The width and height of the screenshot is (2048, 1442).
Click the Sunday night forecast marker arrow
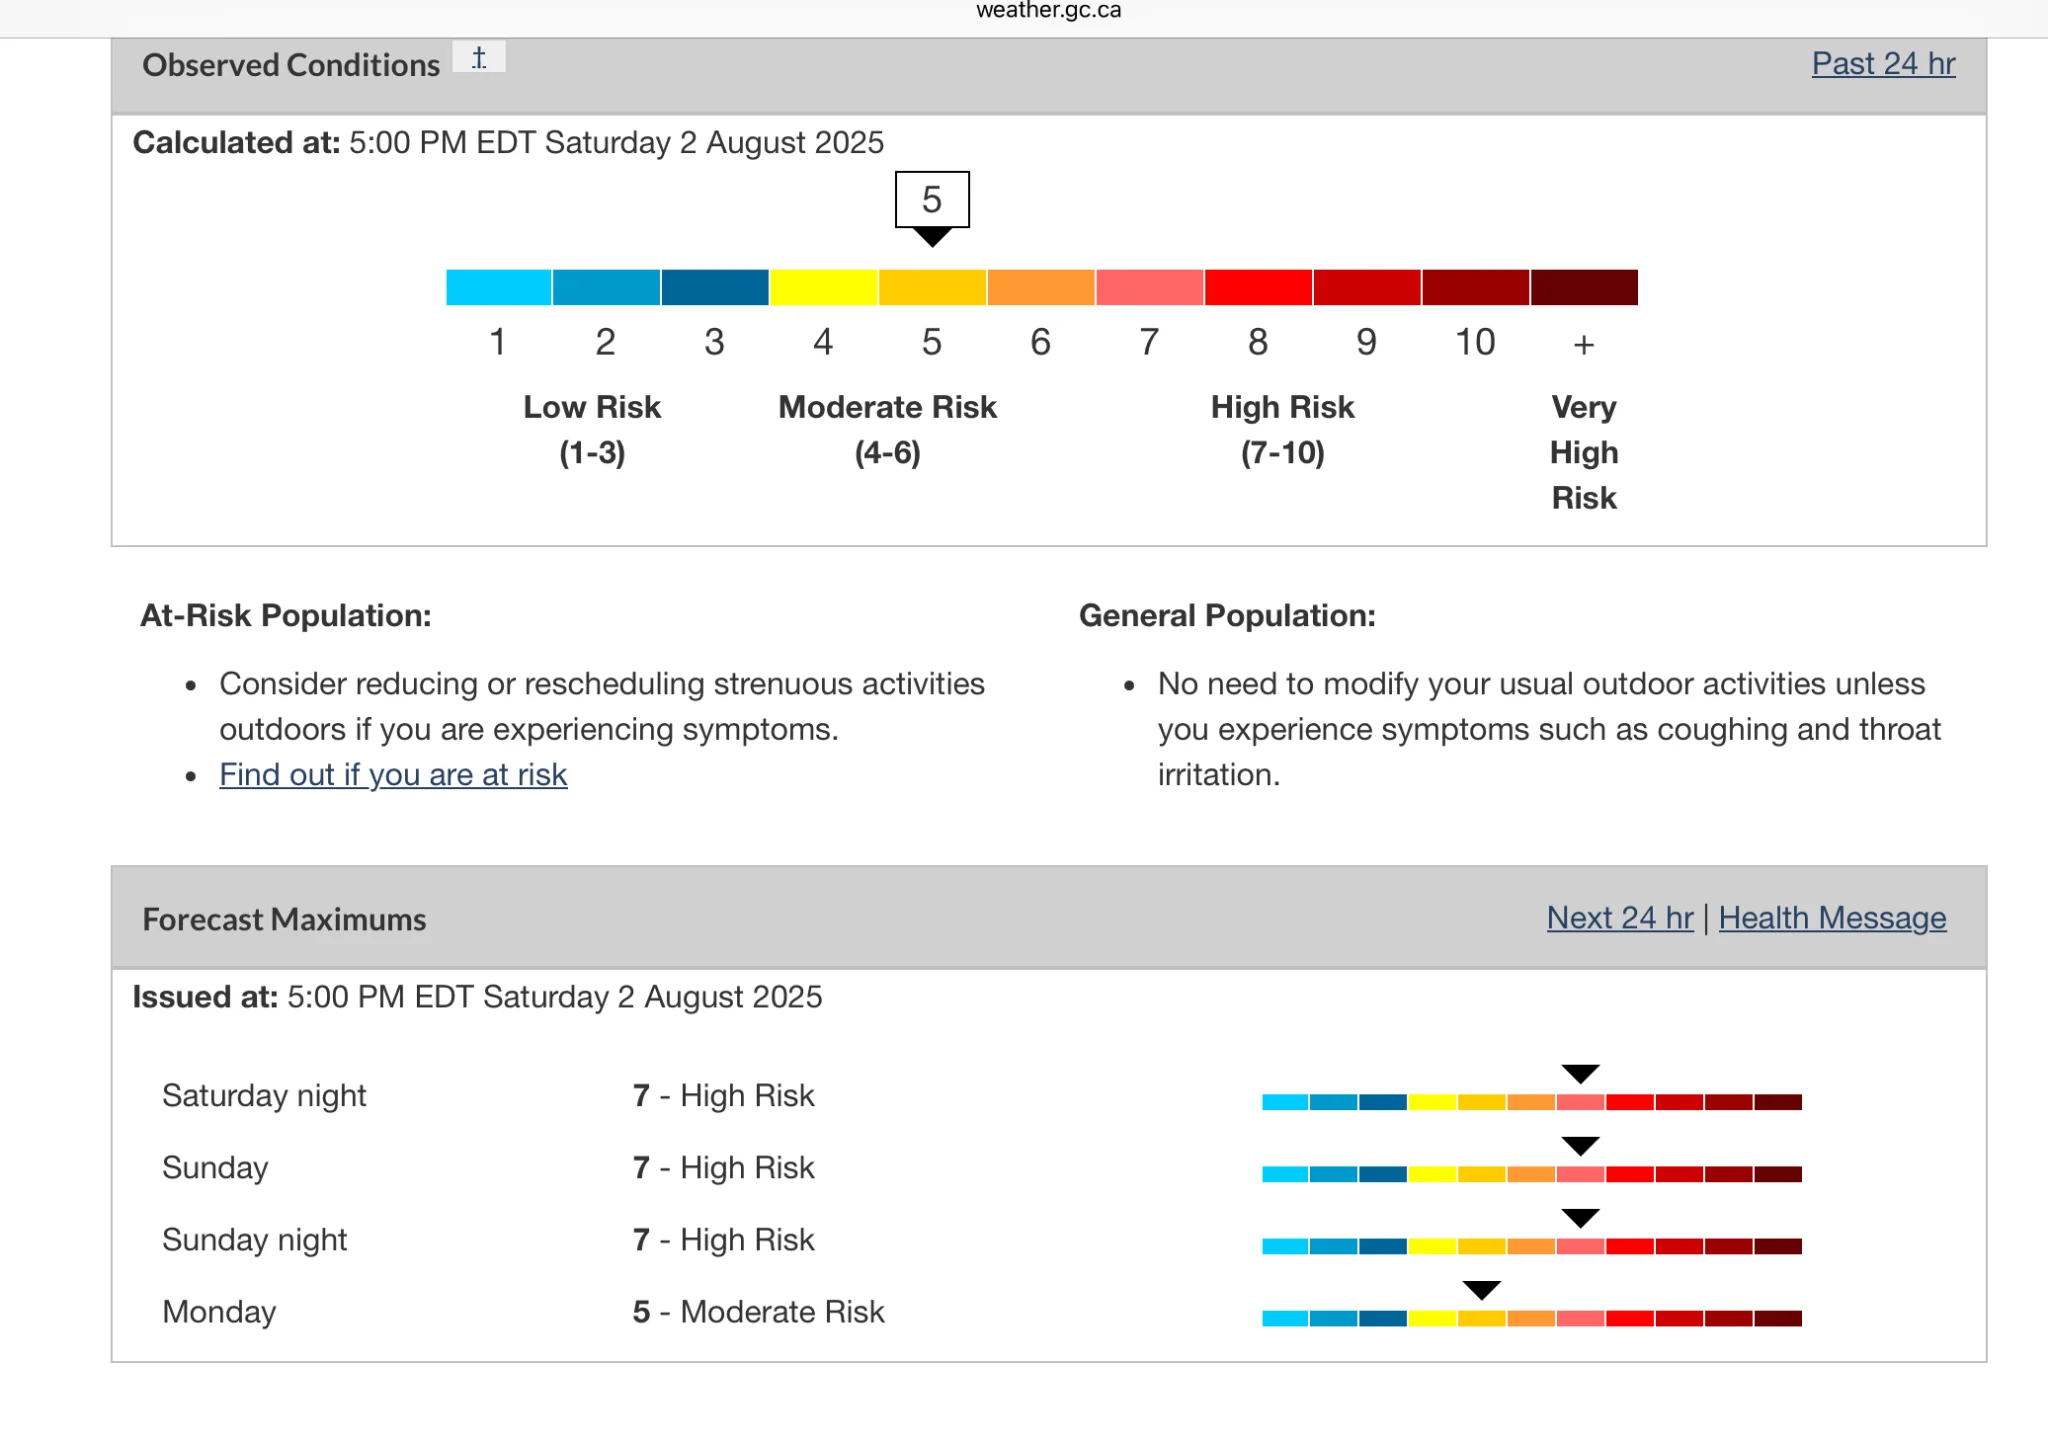1580,1217
